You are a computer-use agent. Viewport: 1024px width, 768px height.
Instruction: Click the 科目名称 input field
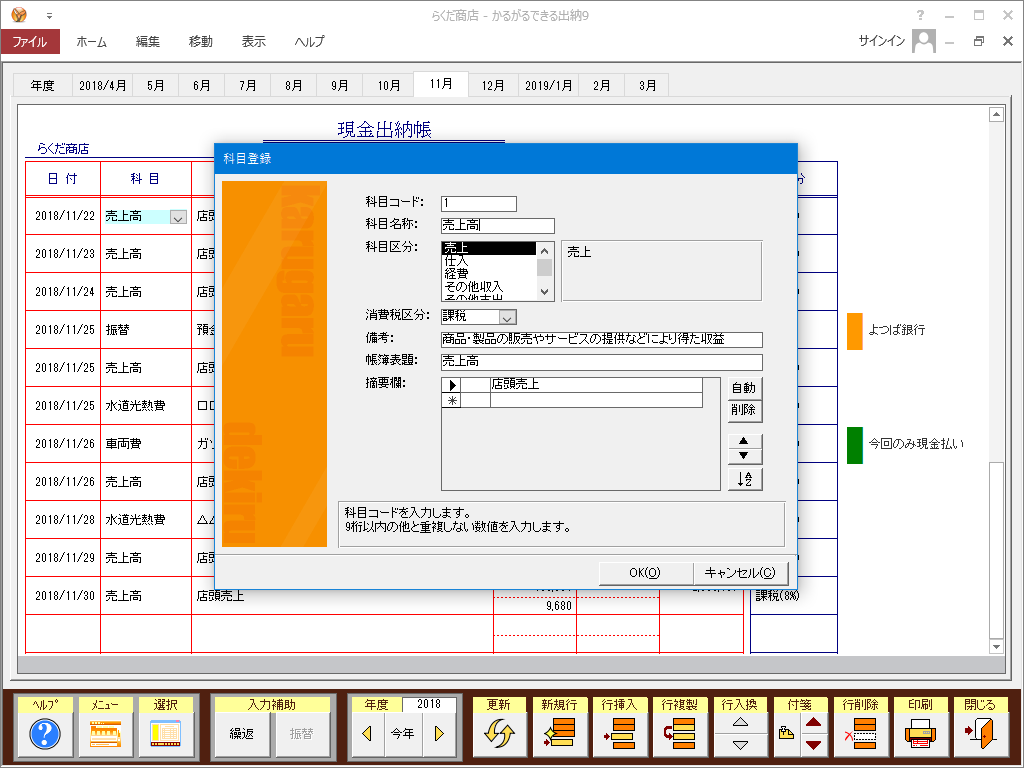pos(498,226)
